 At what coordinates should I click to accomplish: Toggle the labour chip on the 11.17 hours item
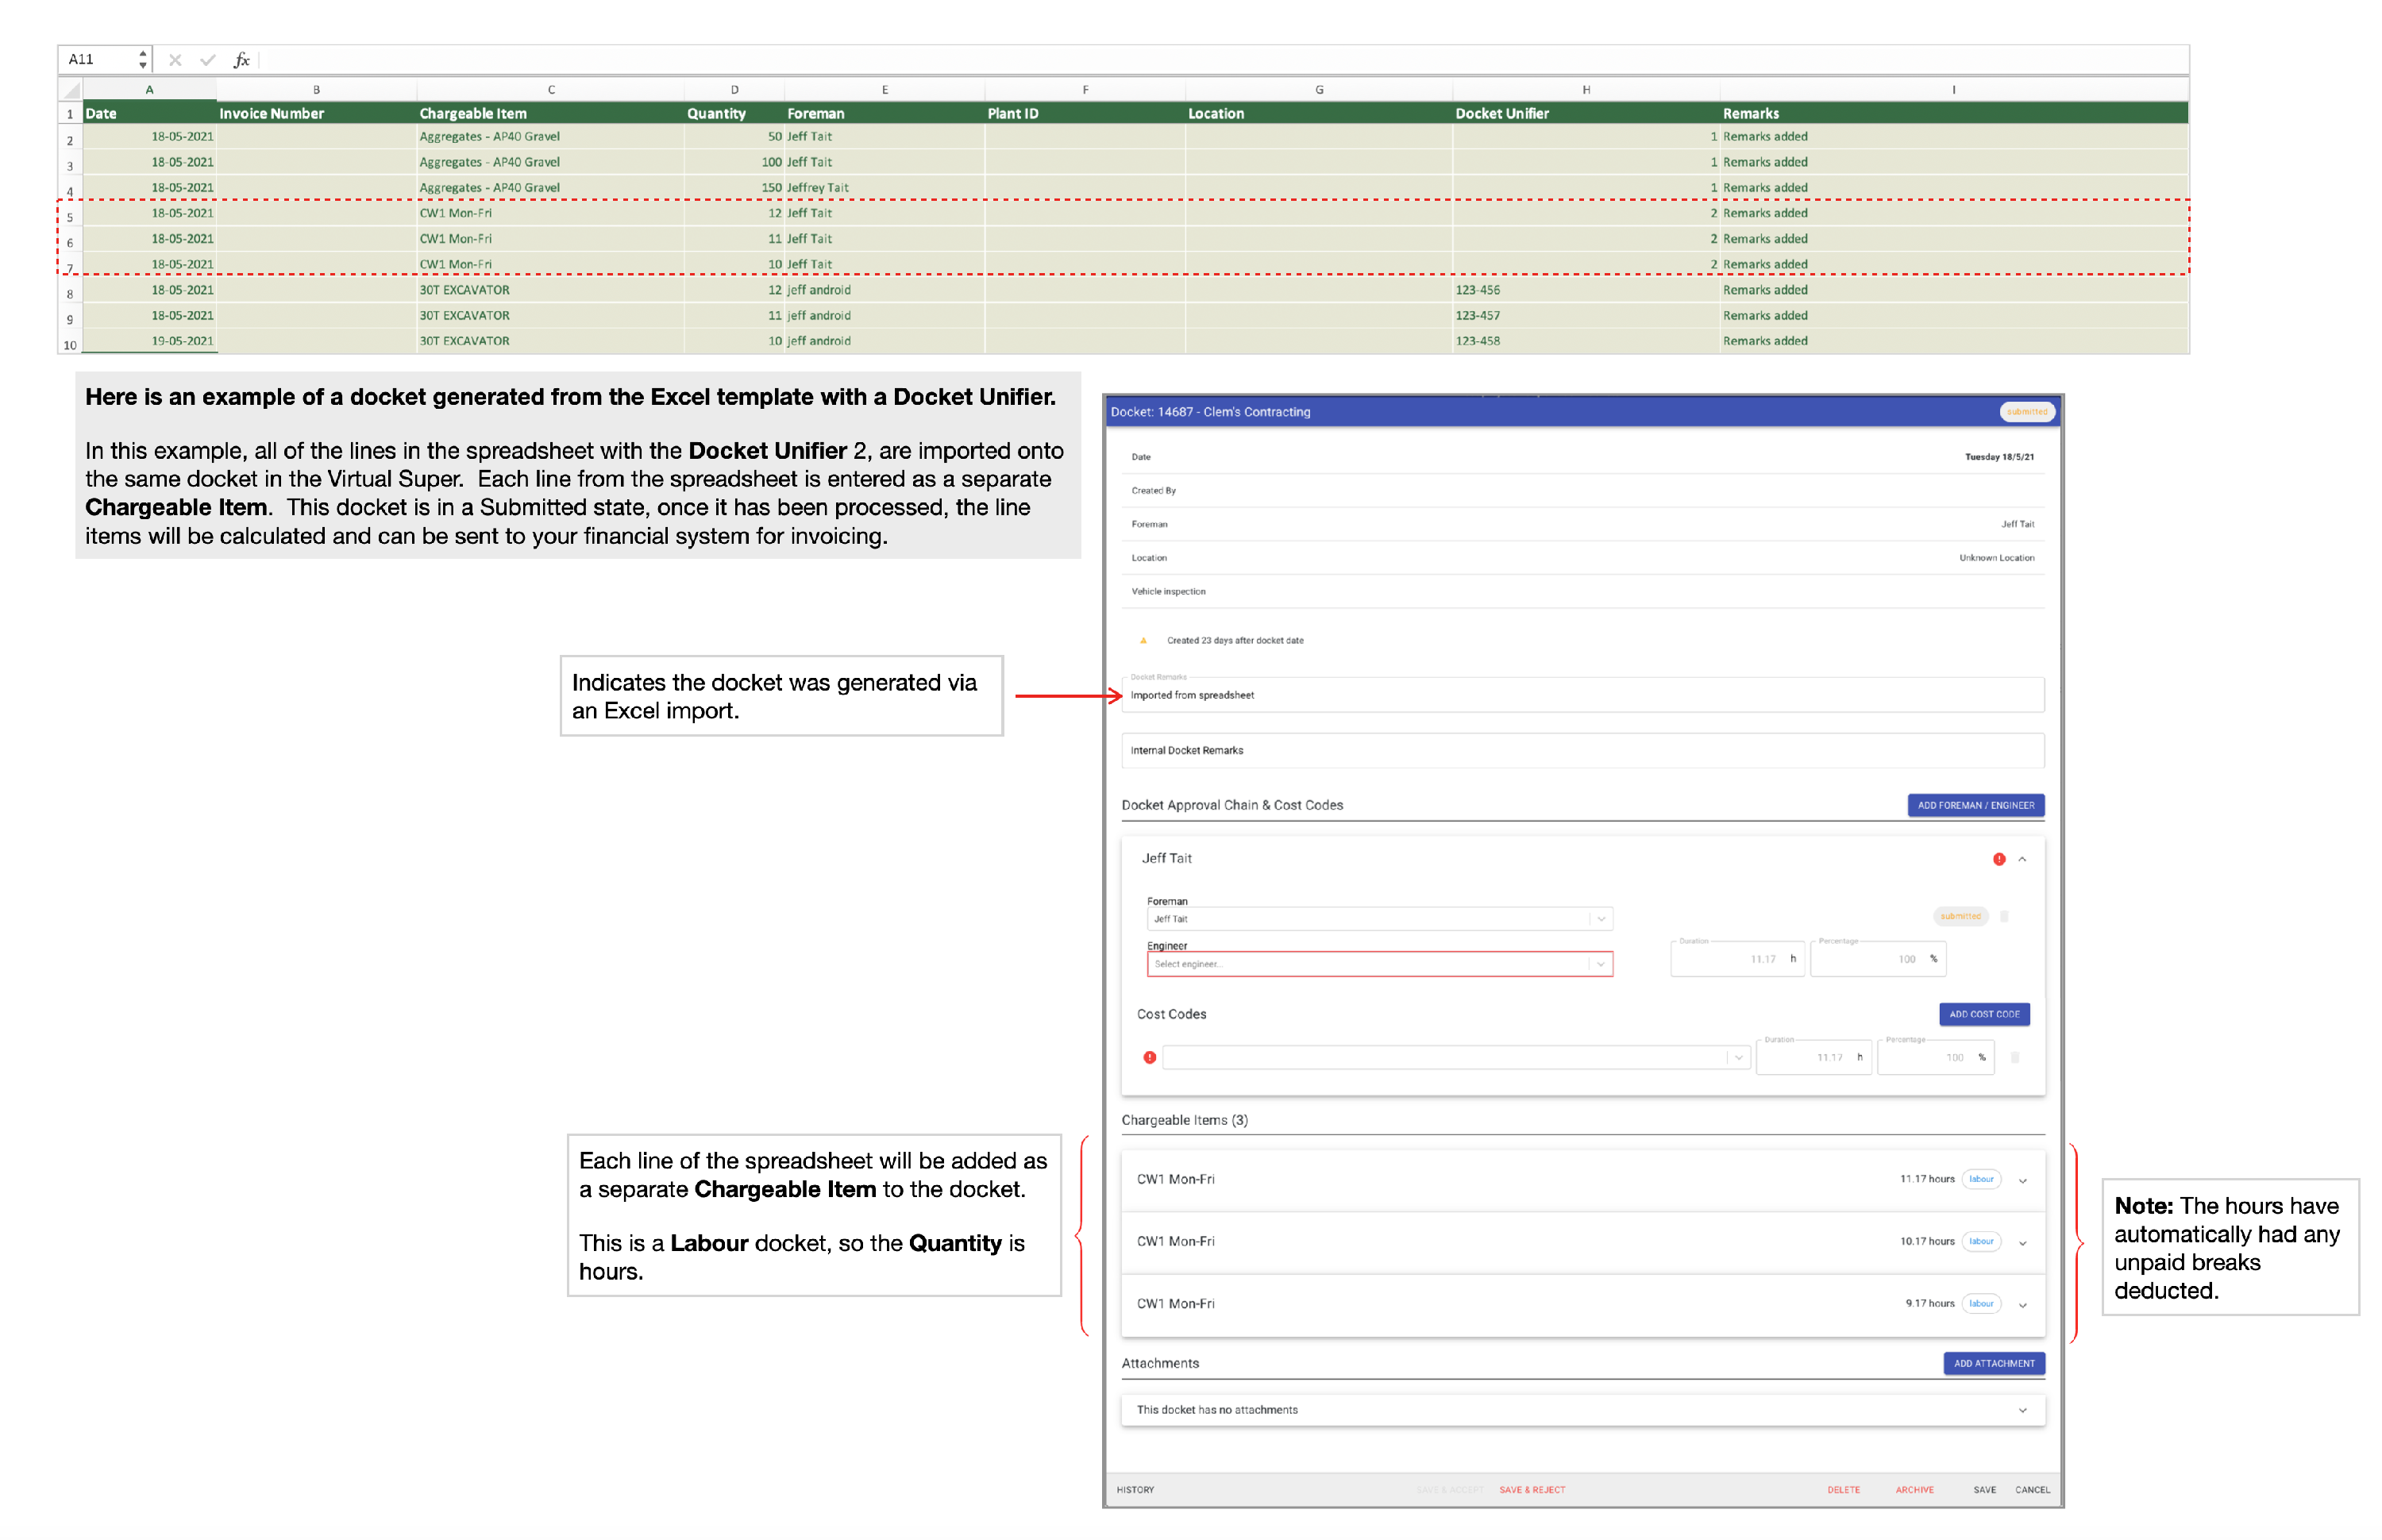coord(1981,1179)
